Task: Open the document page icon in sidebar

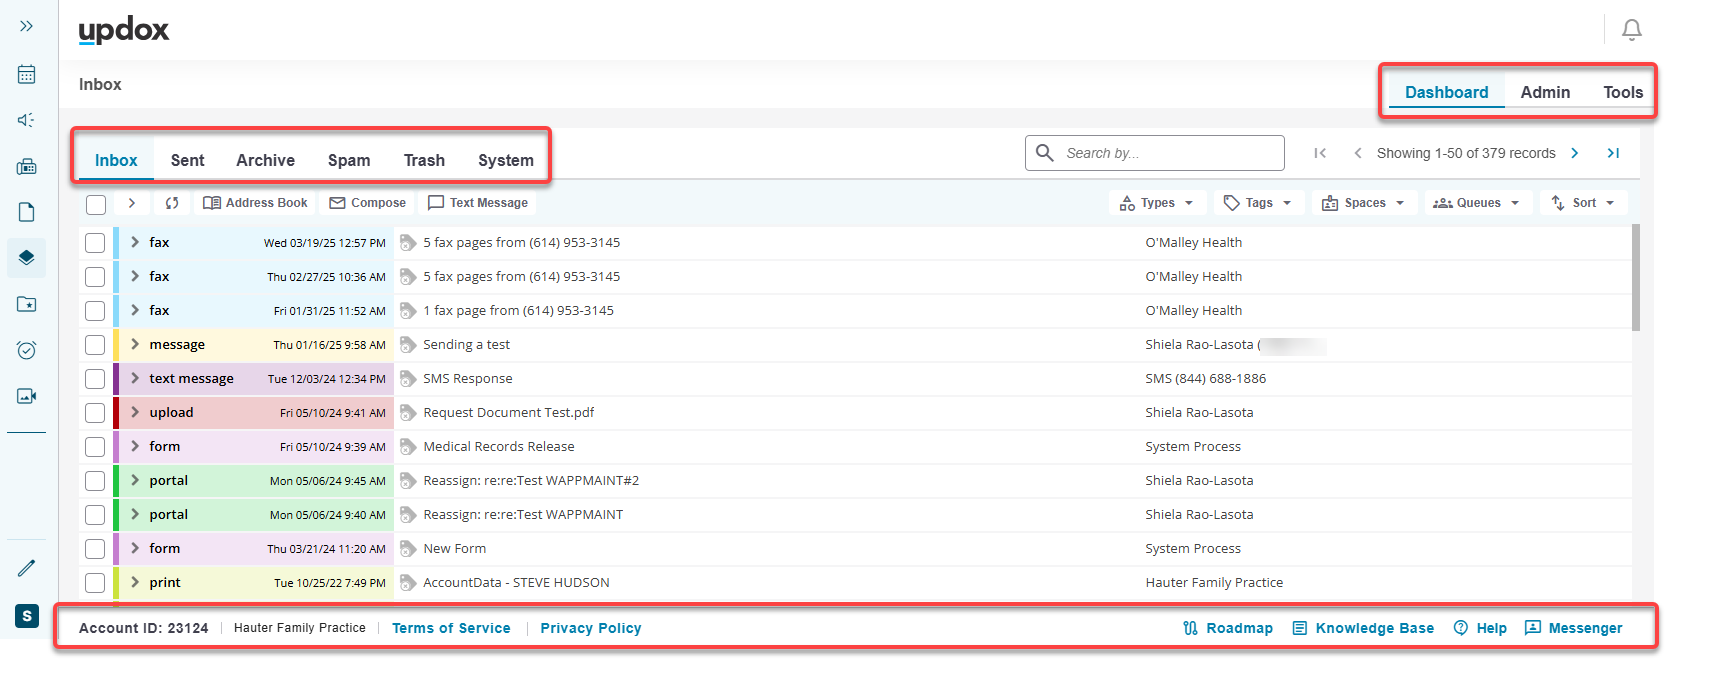Action: [x=27, y=212]
